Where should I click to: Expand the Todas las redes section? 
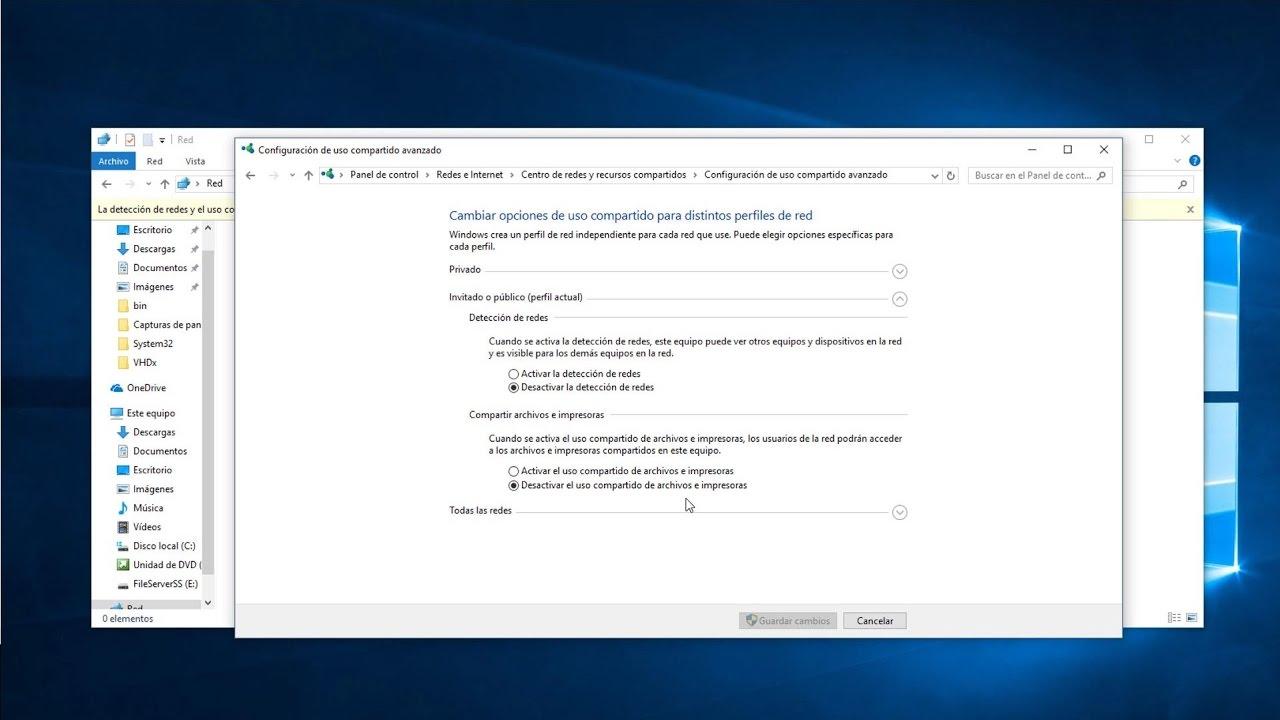(x=899, y=512)
